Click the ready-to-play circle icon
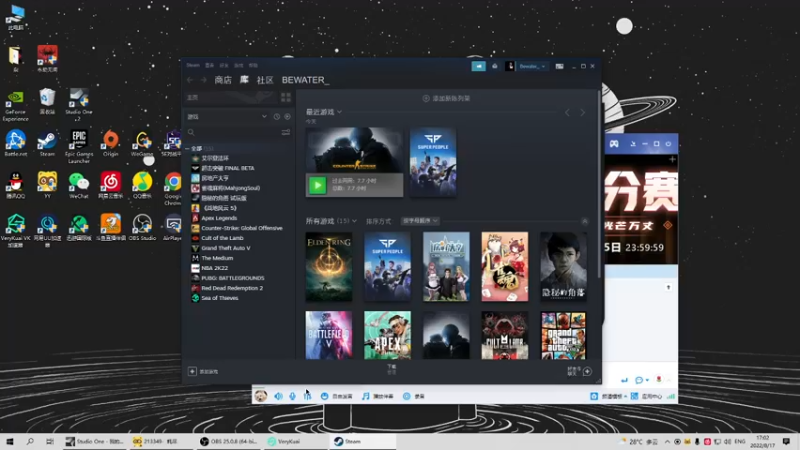 click(x=287, y=117)
